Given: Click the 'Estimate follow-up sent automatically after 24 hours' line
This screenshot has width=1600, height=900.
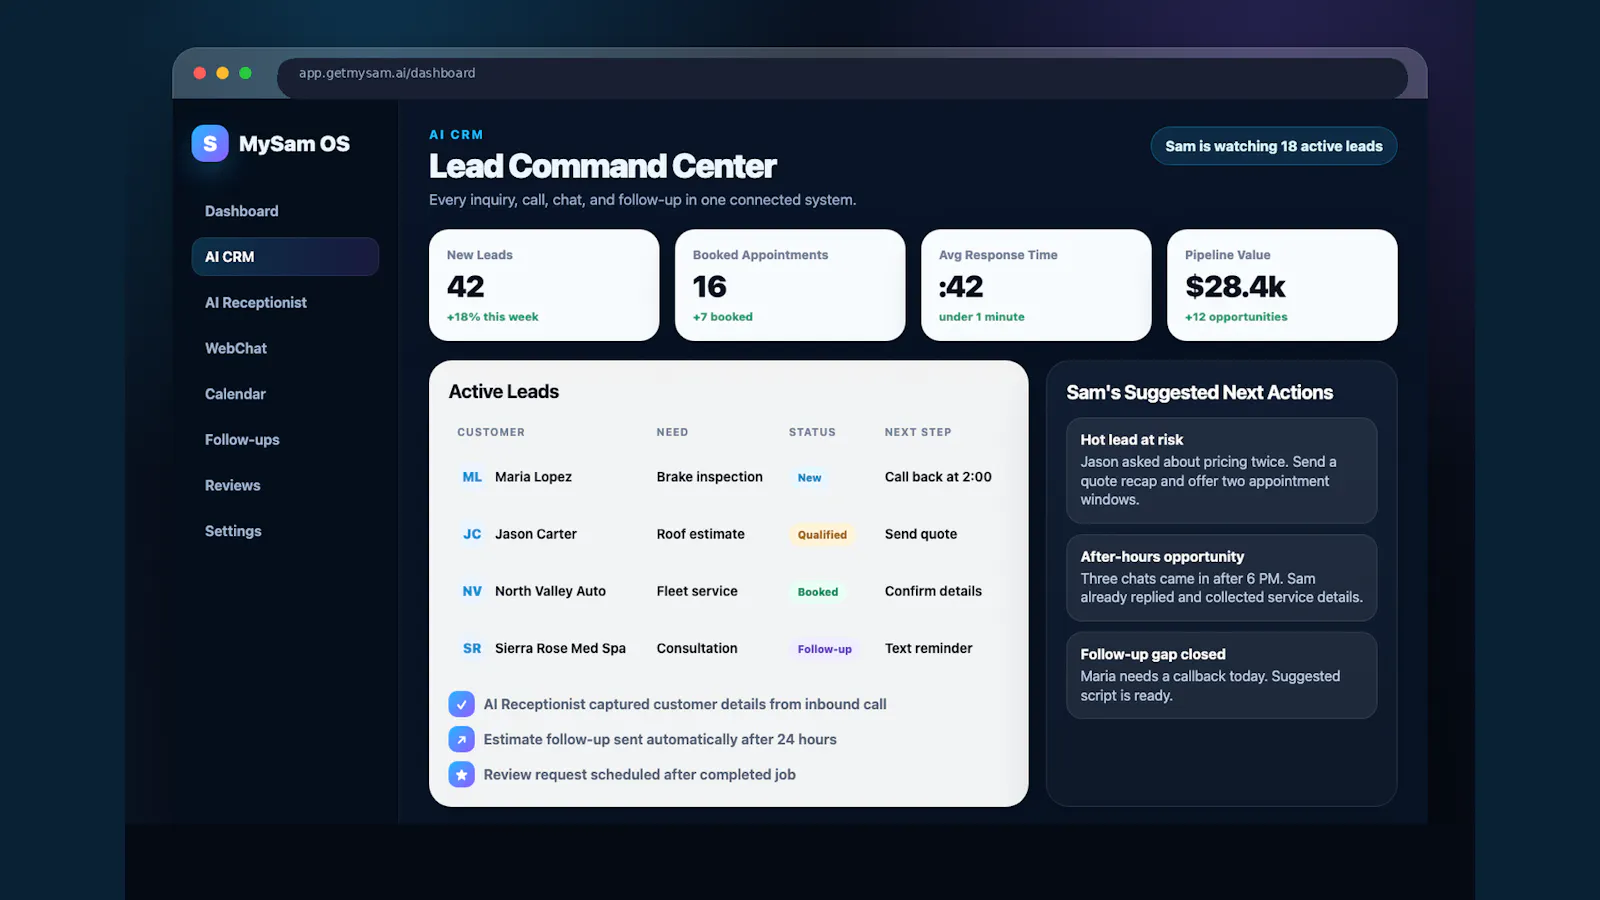Looking at the screenshot, I should [660, 739].
